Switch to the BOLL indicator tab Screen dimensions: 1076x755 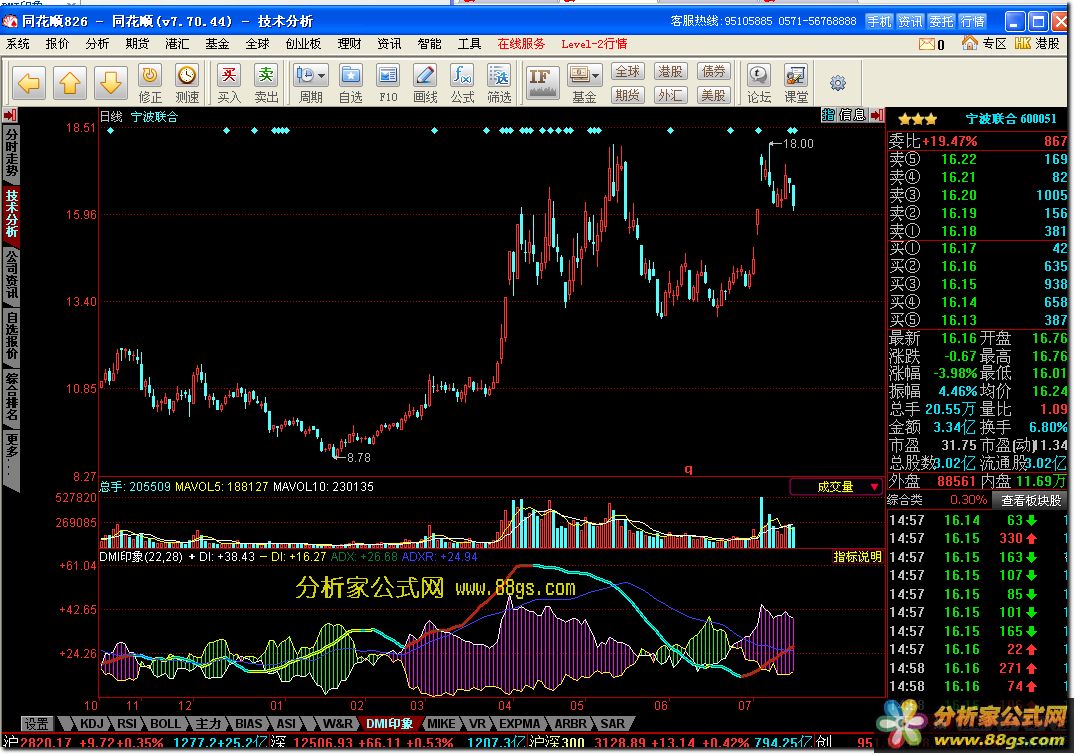165,723
